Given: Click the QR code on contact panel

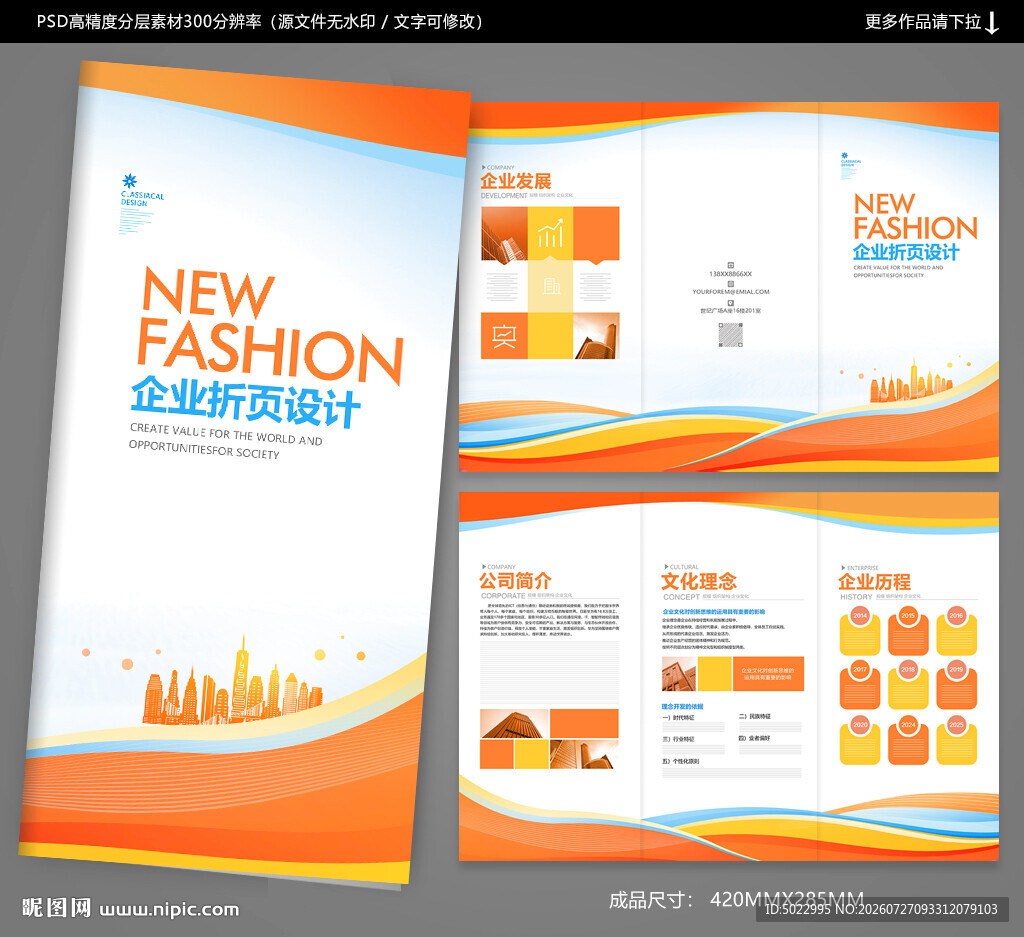Looking at the screenshot, I should [730, 335].
